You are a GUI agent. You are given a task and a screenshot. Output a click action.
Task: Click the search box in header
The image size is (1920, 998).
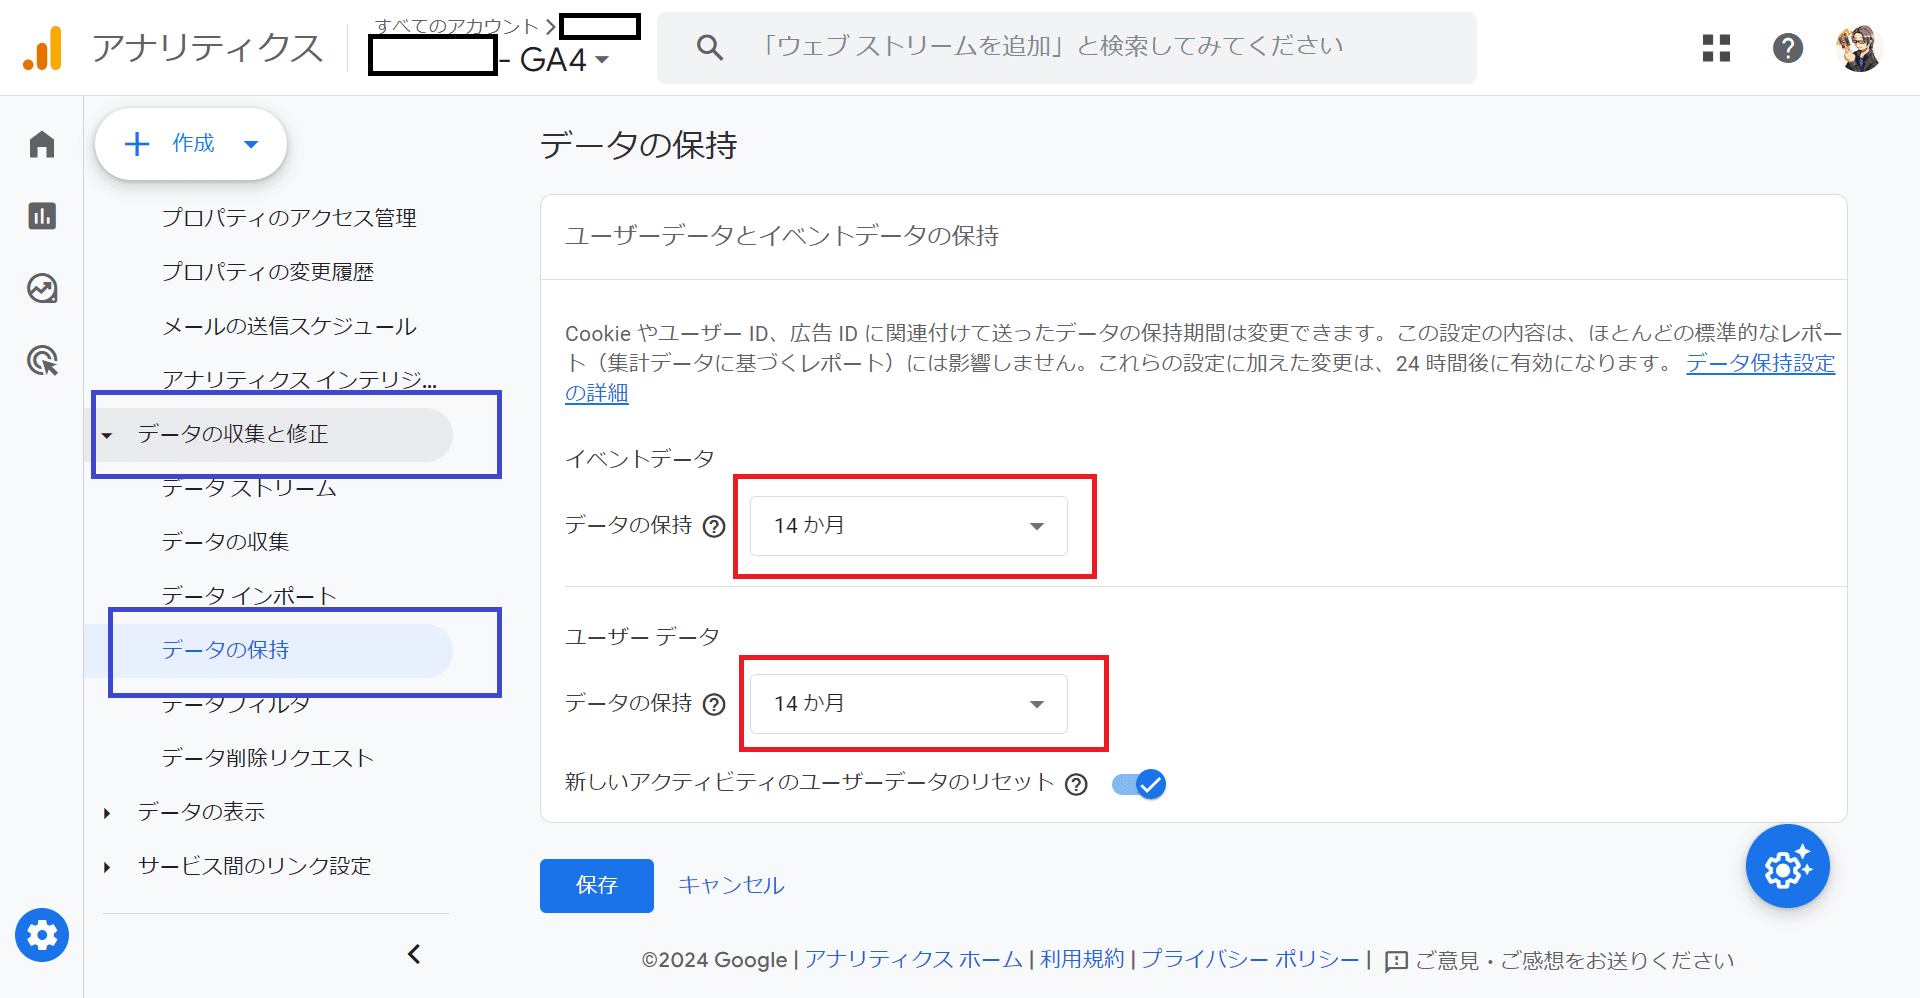click(x=1066, y=47)
